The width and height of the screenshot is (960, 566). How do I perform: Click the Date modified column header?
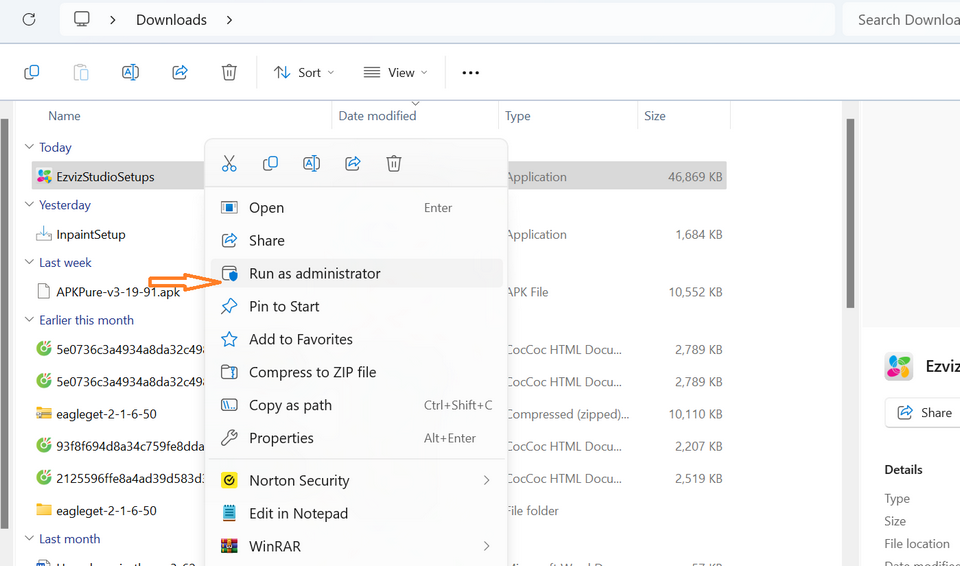coord(377,116)
